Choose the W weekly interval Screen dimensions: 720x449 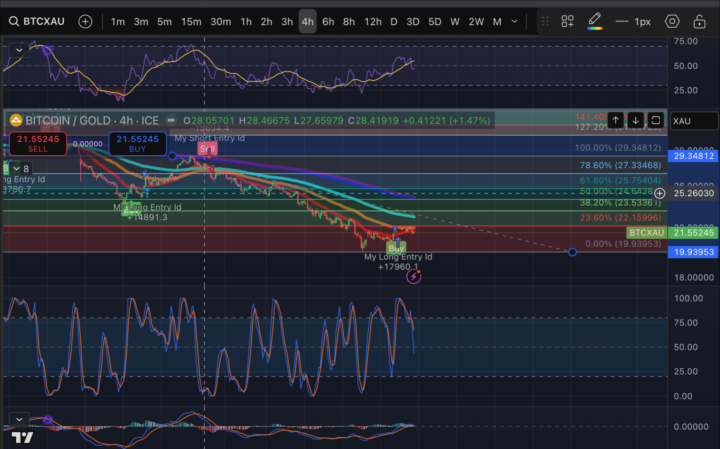(455, 22)
